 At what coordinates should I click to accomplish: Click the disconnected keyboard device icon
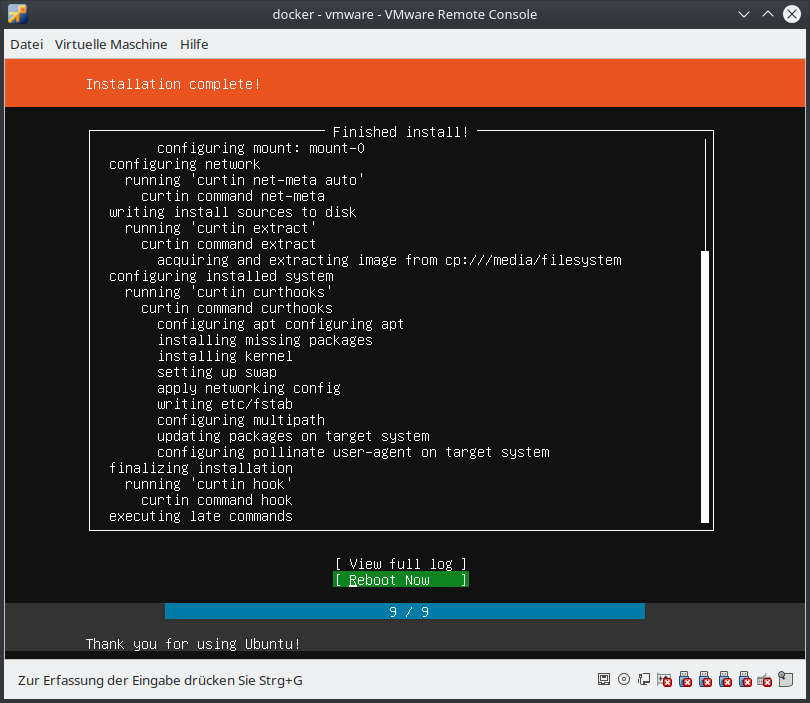coord(765,680)
